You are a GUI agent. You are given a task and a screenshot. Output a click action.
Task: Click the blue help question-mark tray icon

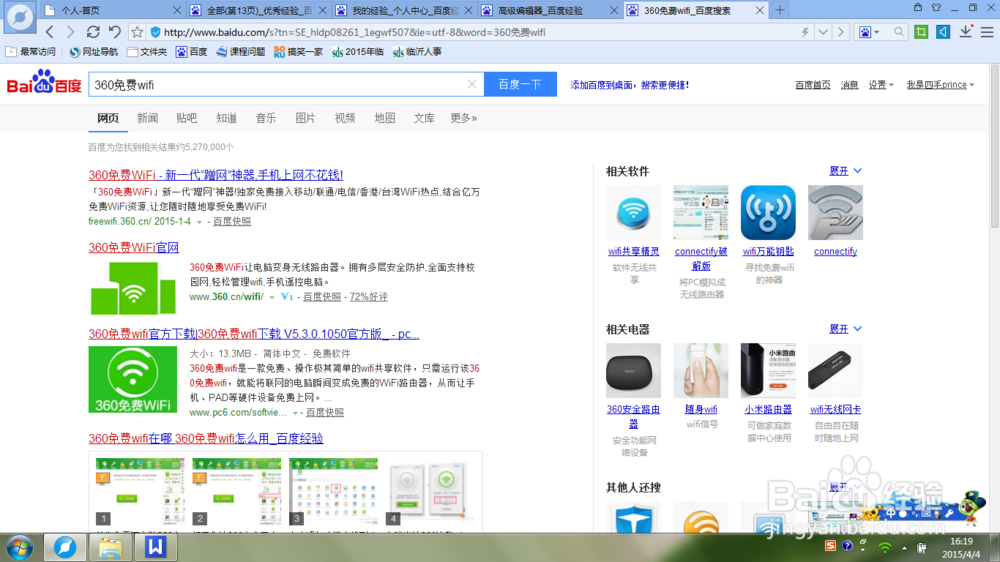pos(847,546)
